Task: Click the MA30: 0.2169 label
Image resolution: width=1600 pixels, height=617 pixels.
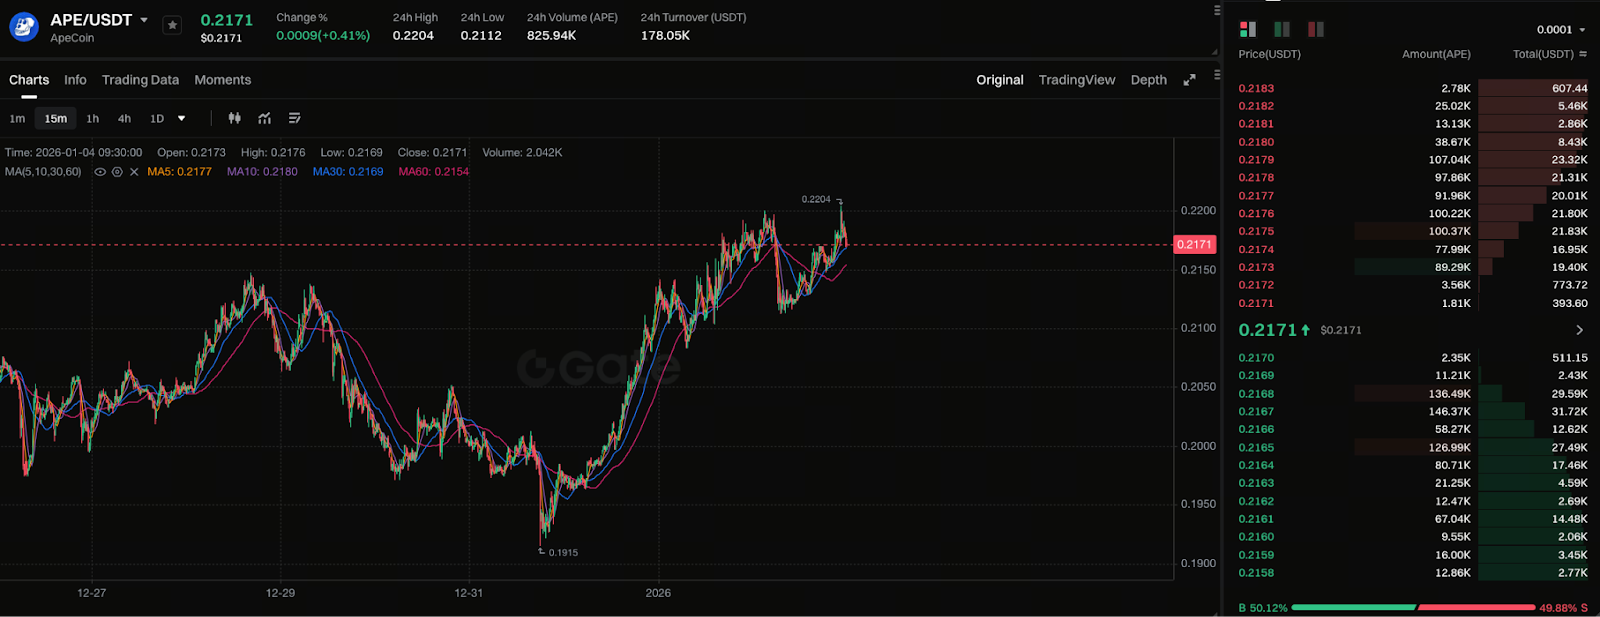Action: pos(348,172)
